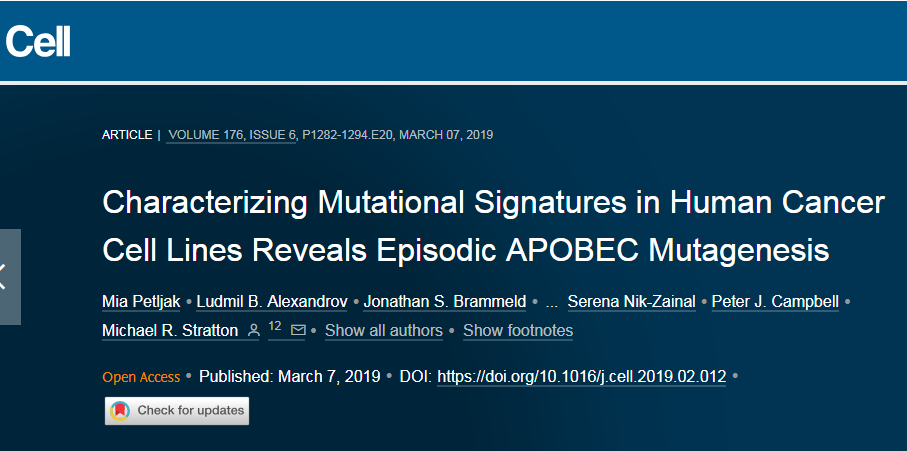
Task: Open author Jonathan S. Brammeld
Action: pos(445,302)
